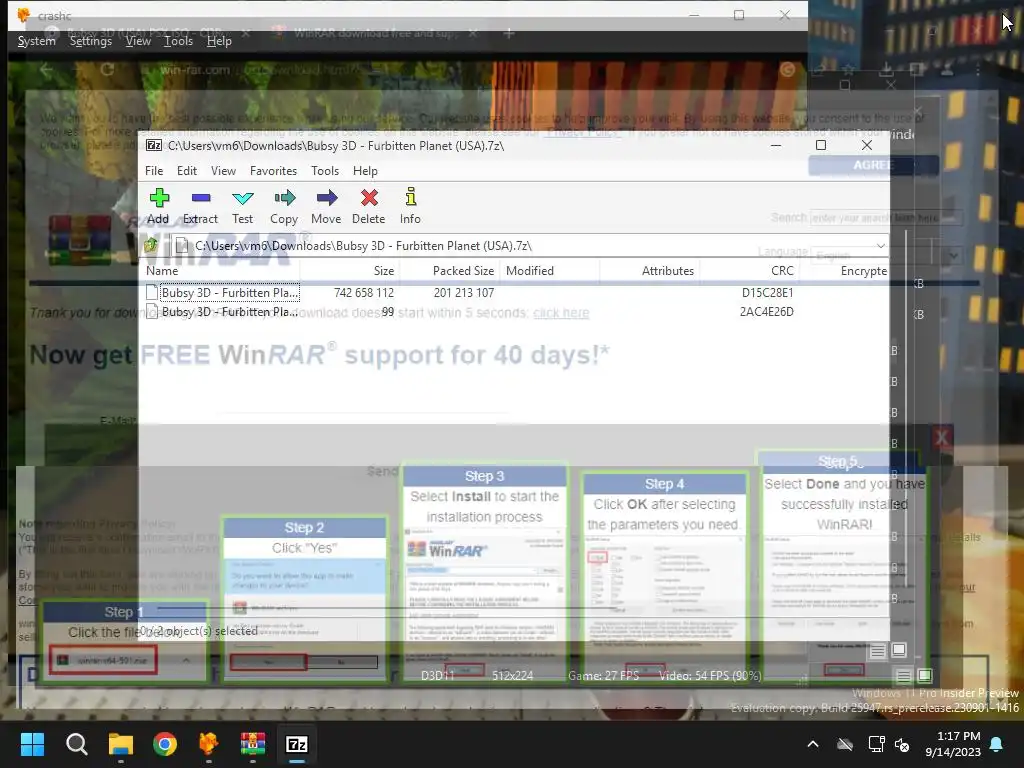Open the Tools menu in 7-Zip

click(x=325, y=170)
